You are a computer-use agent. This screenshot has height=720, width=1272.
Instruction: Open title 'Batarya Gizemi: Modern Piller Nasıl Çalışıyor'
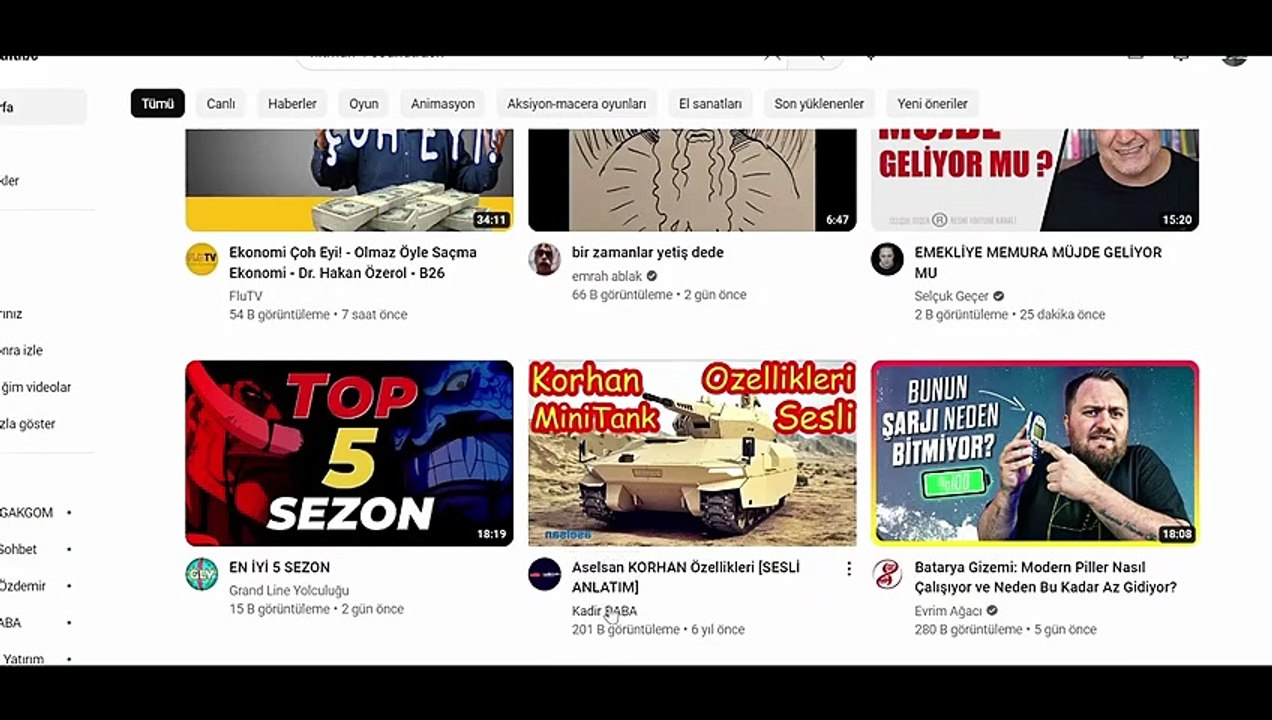1045,577
